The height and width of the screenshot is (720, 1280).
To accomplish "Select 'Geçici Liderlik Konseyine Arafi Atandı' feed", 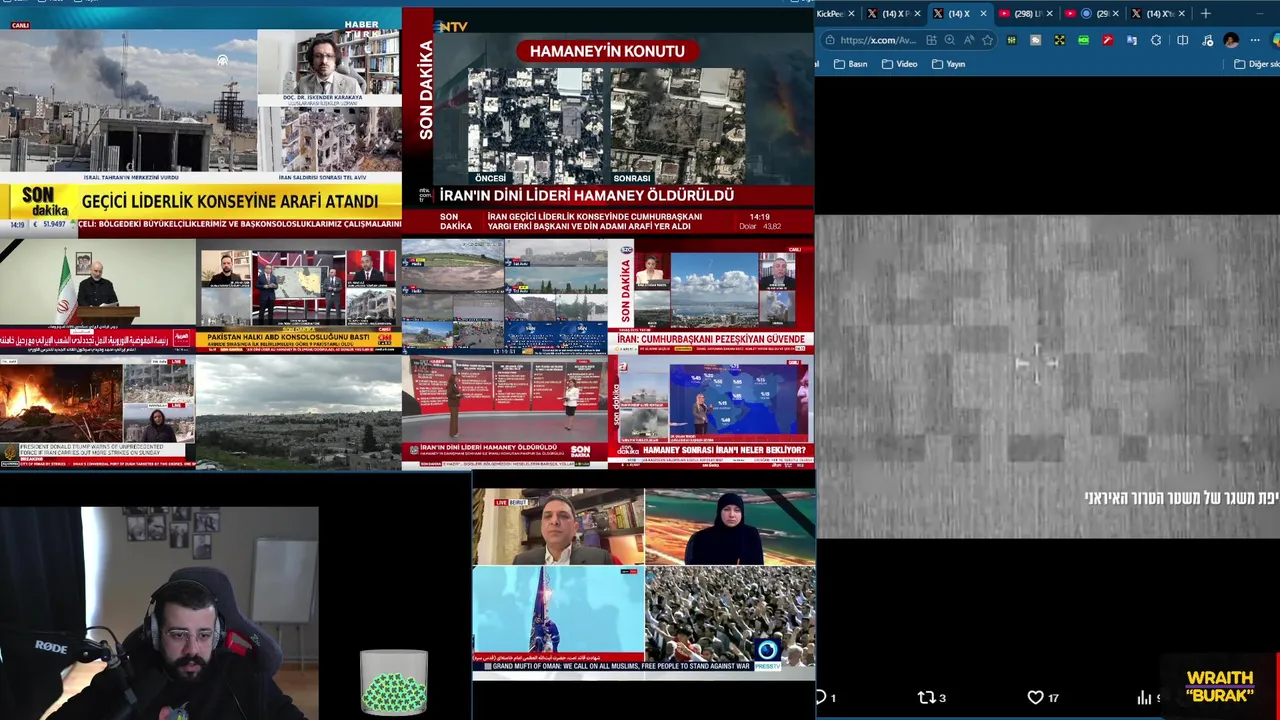I will point(200,121).
